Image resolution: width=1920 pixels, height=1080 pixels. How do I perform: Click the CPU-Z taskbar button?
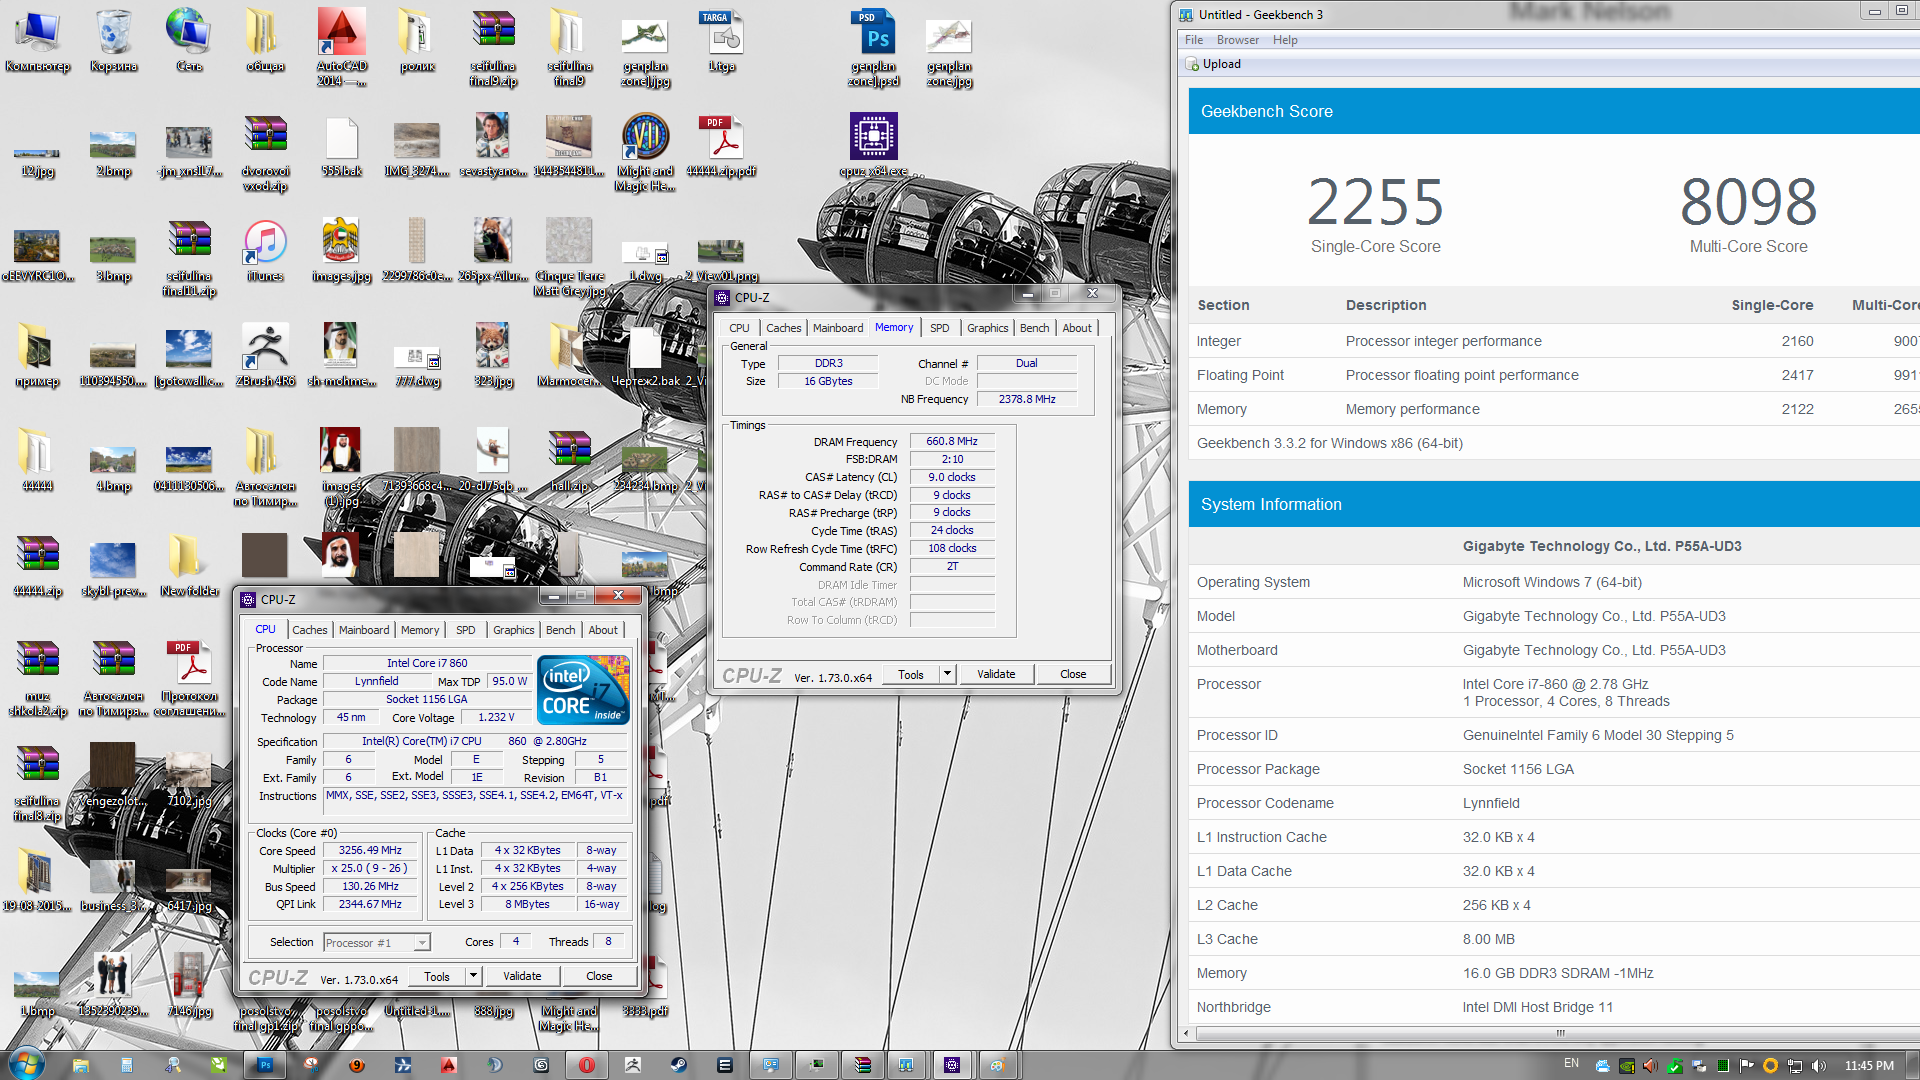(952, 1065)
